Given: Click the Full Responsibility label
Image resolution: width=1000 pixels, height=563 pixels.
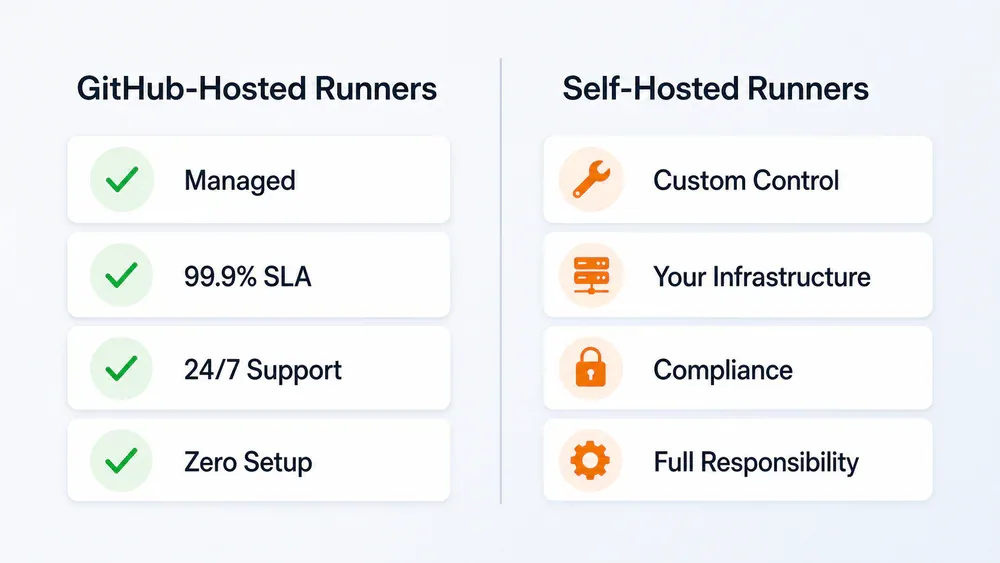Looking at the screenshot, I should pyautogui.click(x=756, y=463).
